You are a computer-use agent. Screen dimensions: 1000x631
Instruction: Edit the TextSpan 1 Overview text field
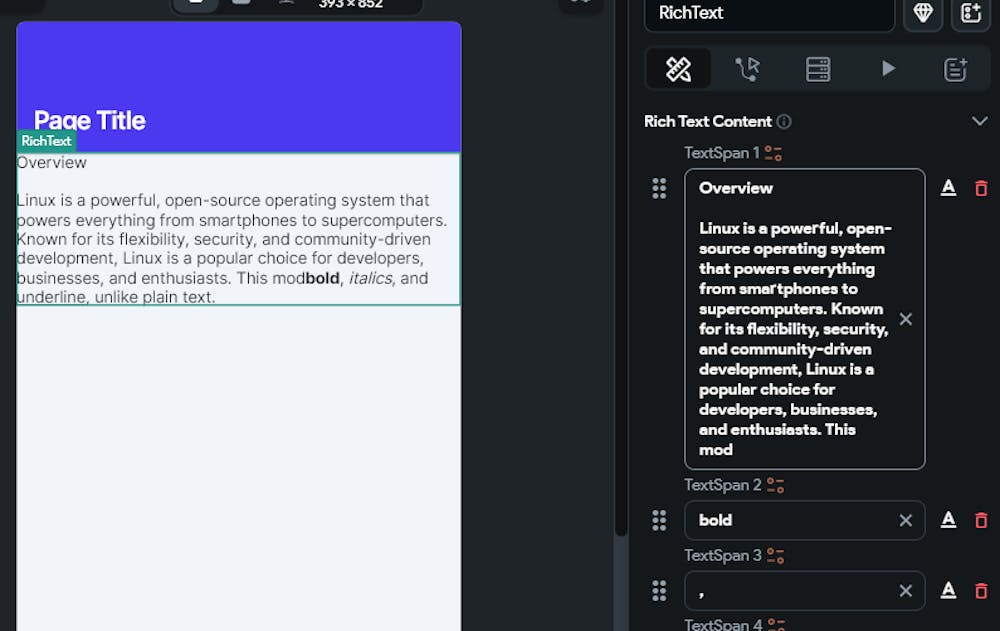804,319
